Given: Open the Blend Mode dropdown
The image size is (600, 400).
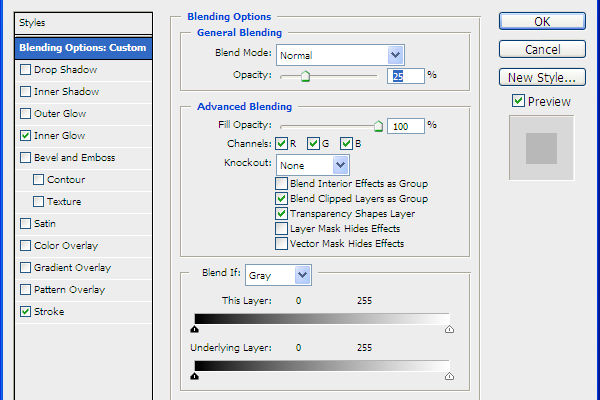Looking at the screenshot, I should [x=340, y=55].
